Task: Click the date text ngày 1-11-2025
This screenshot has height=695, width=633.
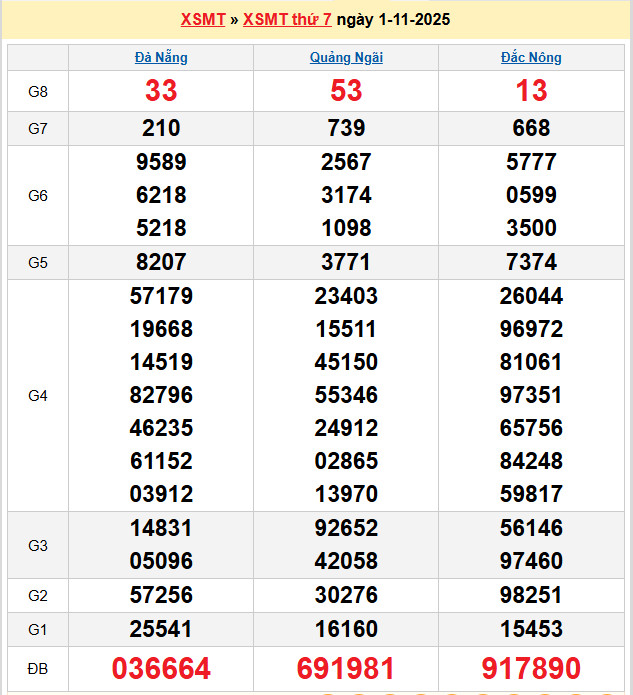Action: (x=393, y=20)
